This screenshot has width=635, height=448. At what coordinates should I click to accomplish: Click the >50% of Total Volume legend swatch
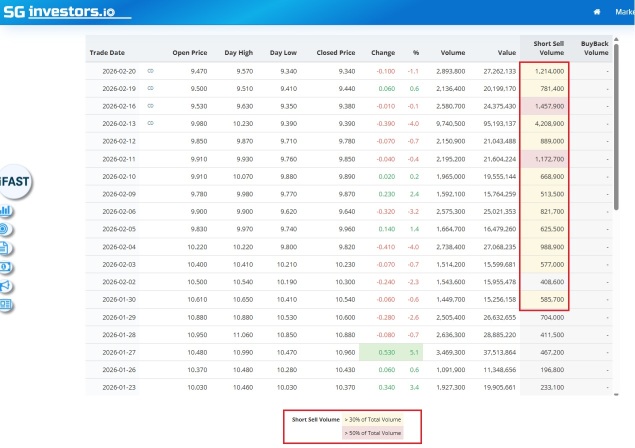click(373, 433)
